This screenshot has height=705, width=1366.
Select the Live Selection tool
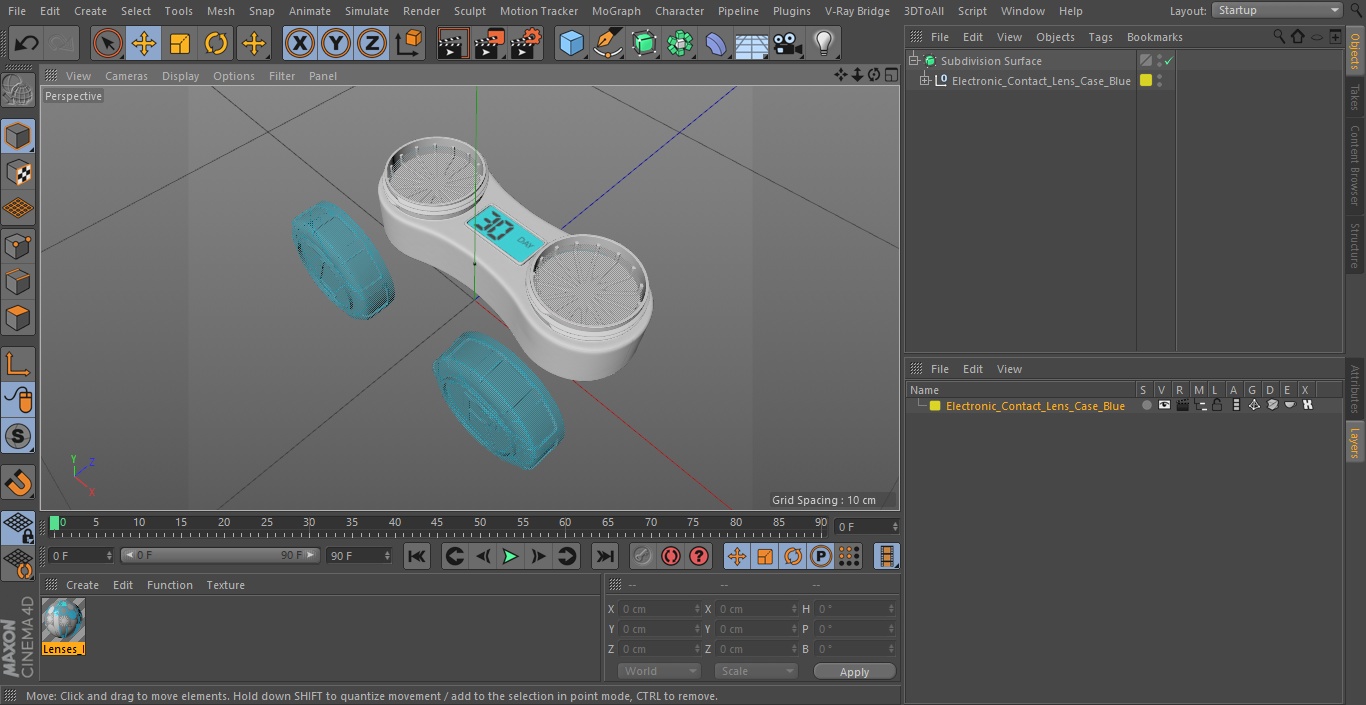click(108, 44)
